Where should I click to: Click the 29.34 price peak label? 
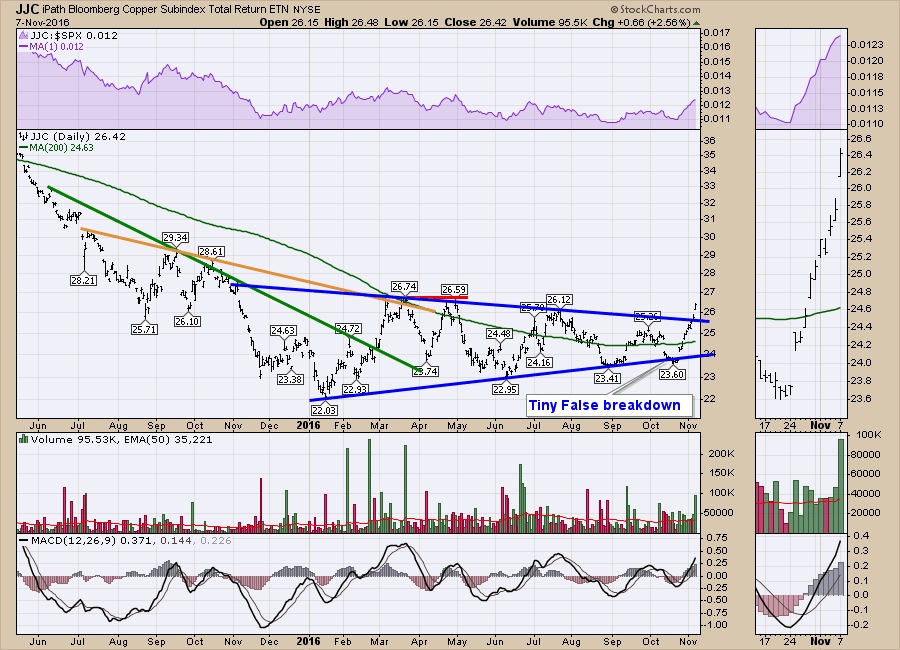[175, 238]
